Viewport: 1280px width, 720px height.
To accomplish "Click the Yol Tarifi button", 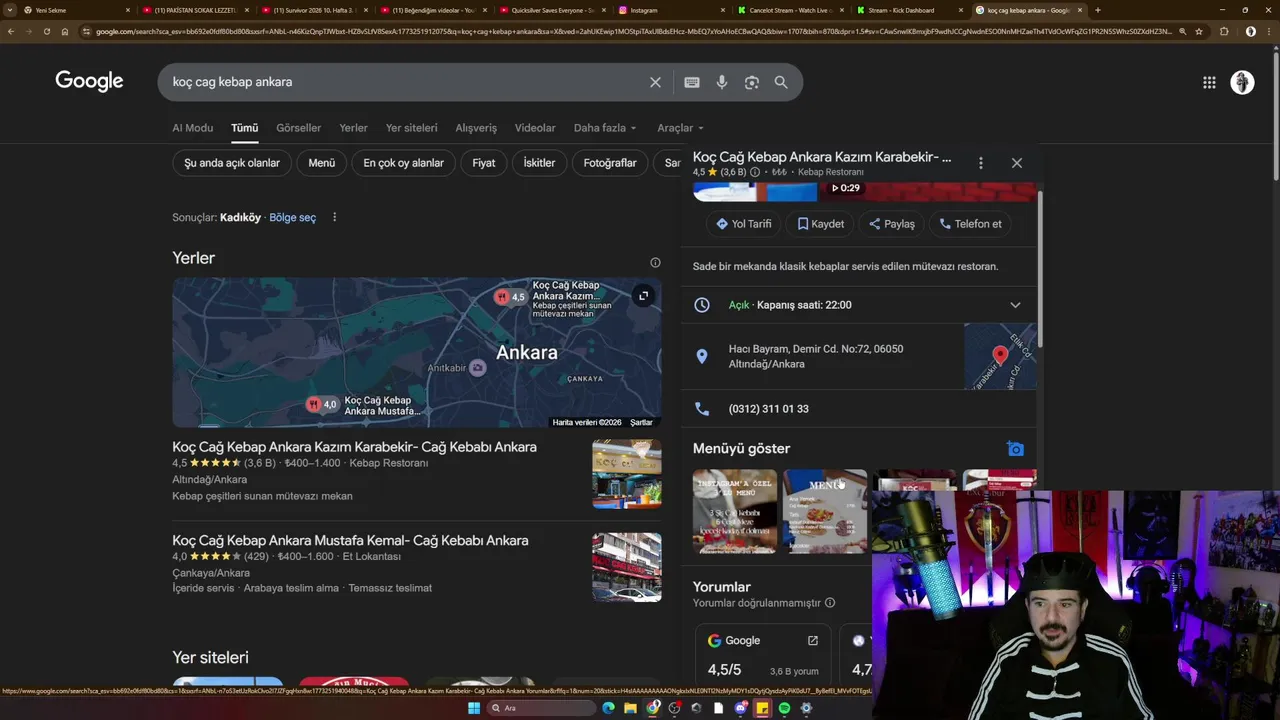I will [x=744, y=224].
